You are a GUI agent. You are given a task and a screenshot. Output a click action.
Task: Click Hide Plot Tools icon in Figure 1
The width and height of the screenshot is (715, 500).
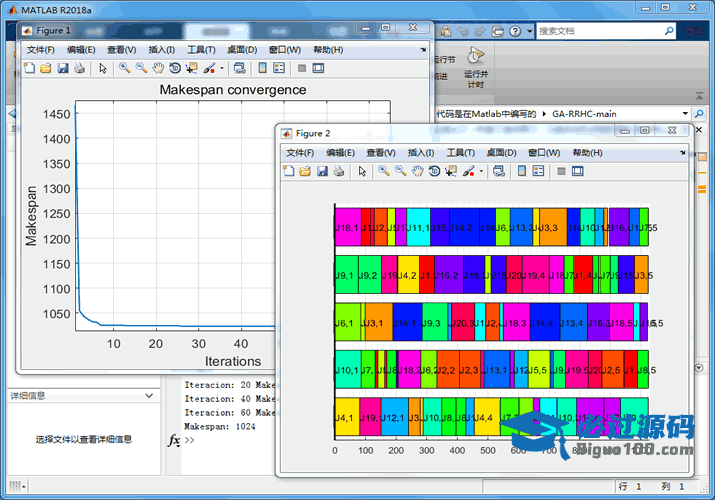pos(302,68)
